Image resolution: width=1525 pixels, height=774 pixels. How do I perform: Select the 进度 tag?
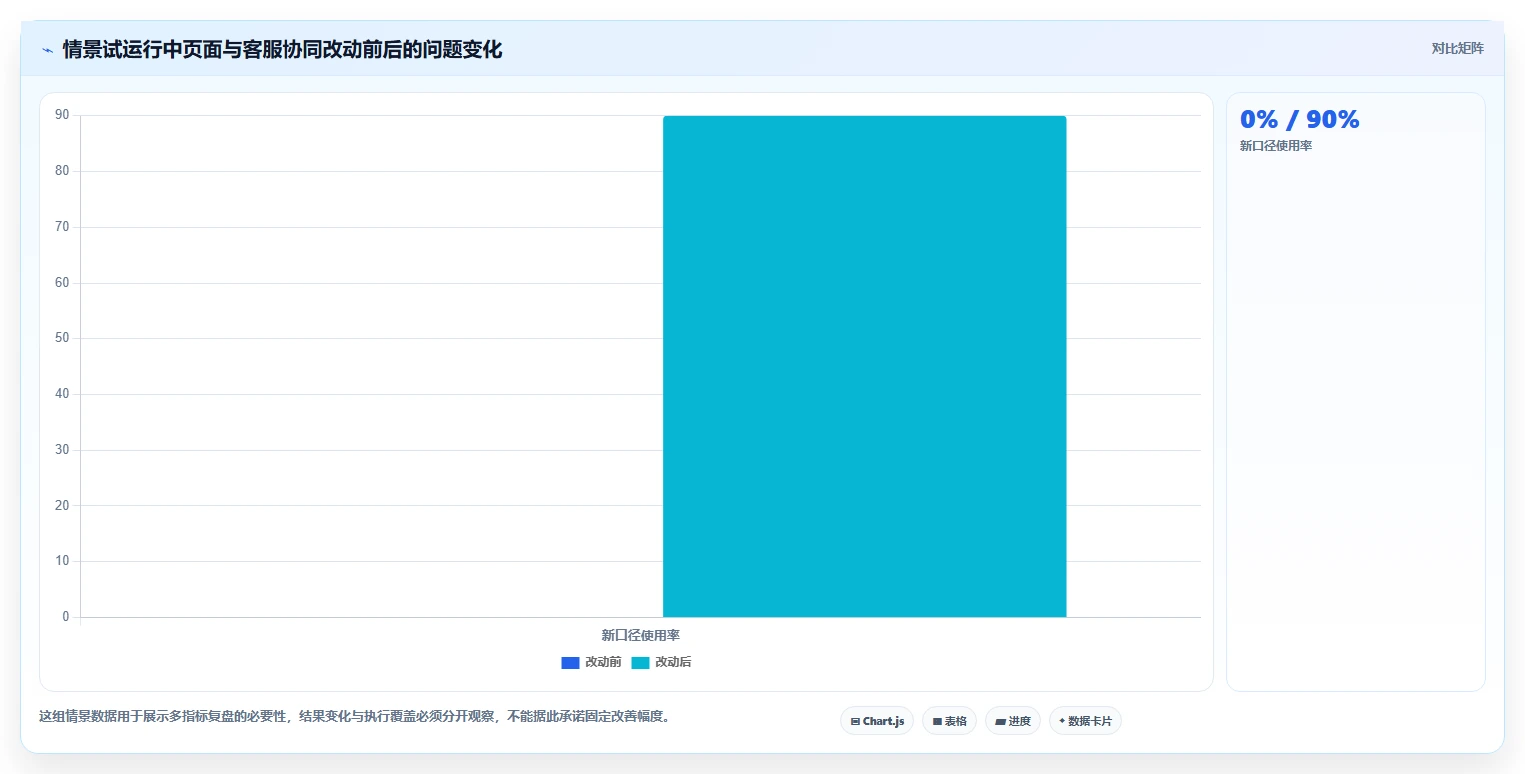click(1013, 721)
